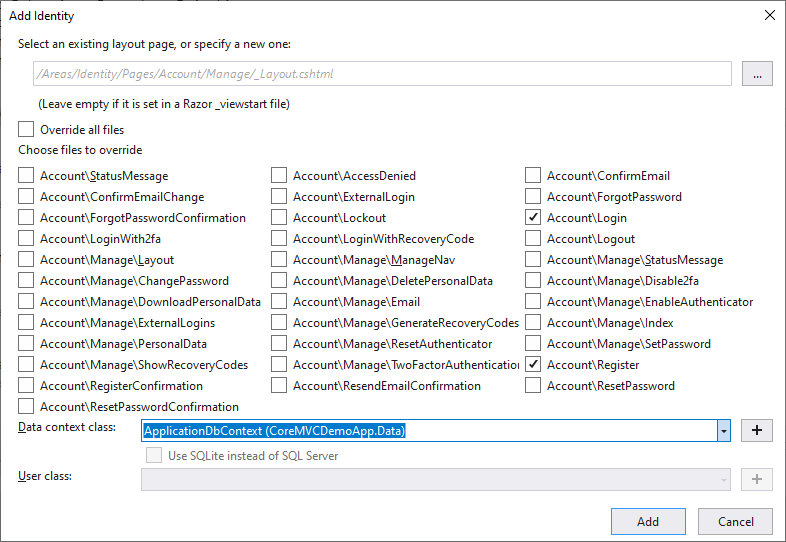Check Account\Manage\StatusMessage checkbox
This screenshot has height=542, width=786.
point(533,260)
